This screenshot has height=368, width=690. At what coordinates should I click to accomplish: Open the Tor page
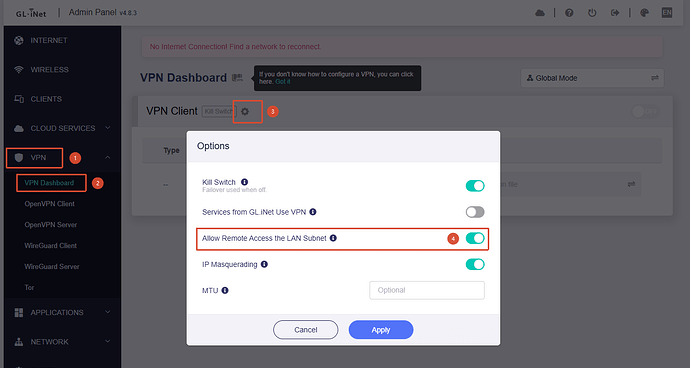(x=29, y=287)
